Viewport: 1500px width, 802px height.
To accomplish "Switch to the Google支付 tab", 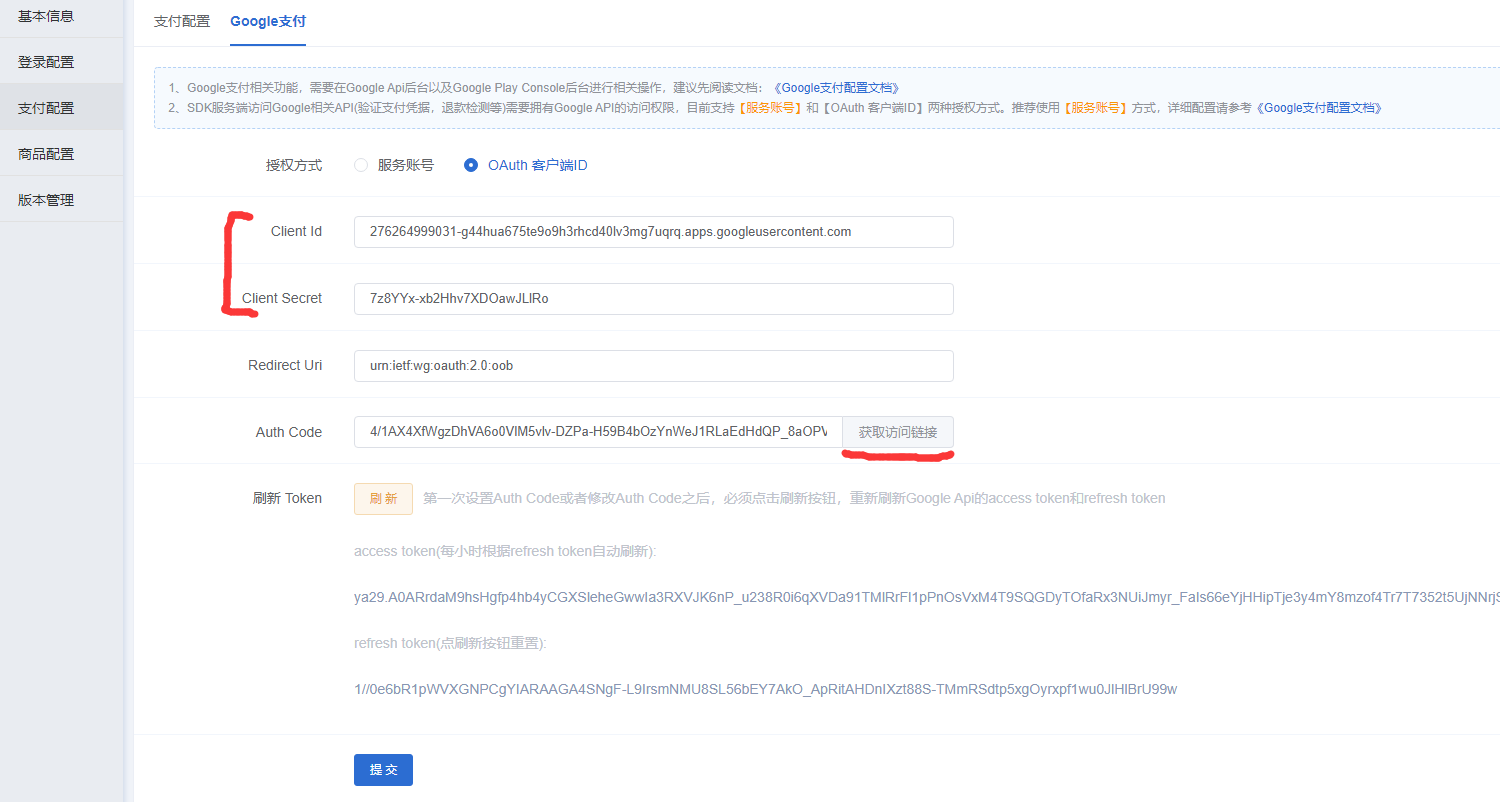I will point(267,20).
